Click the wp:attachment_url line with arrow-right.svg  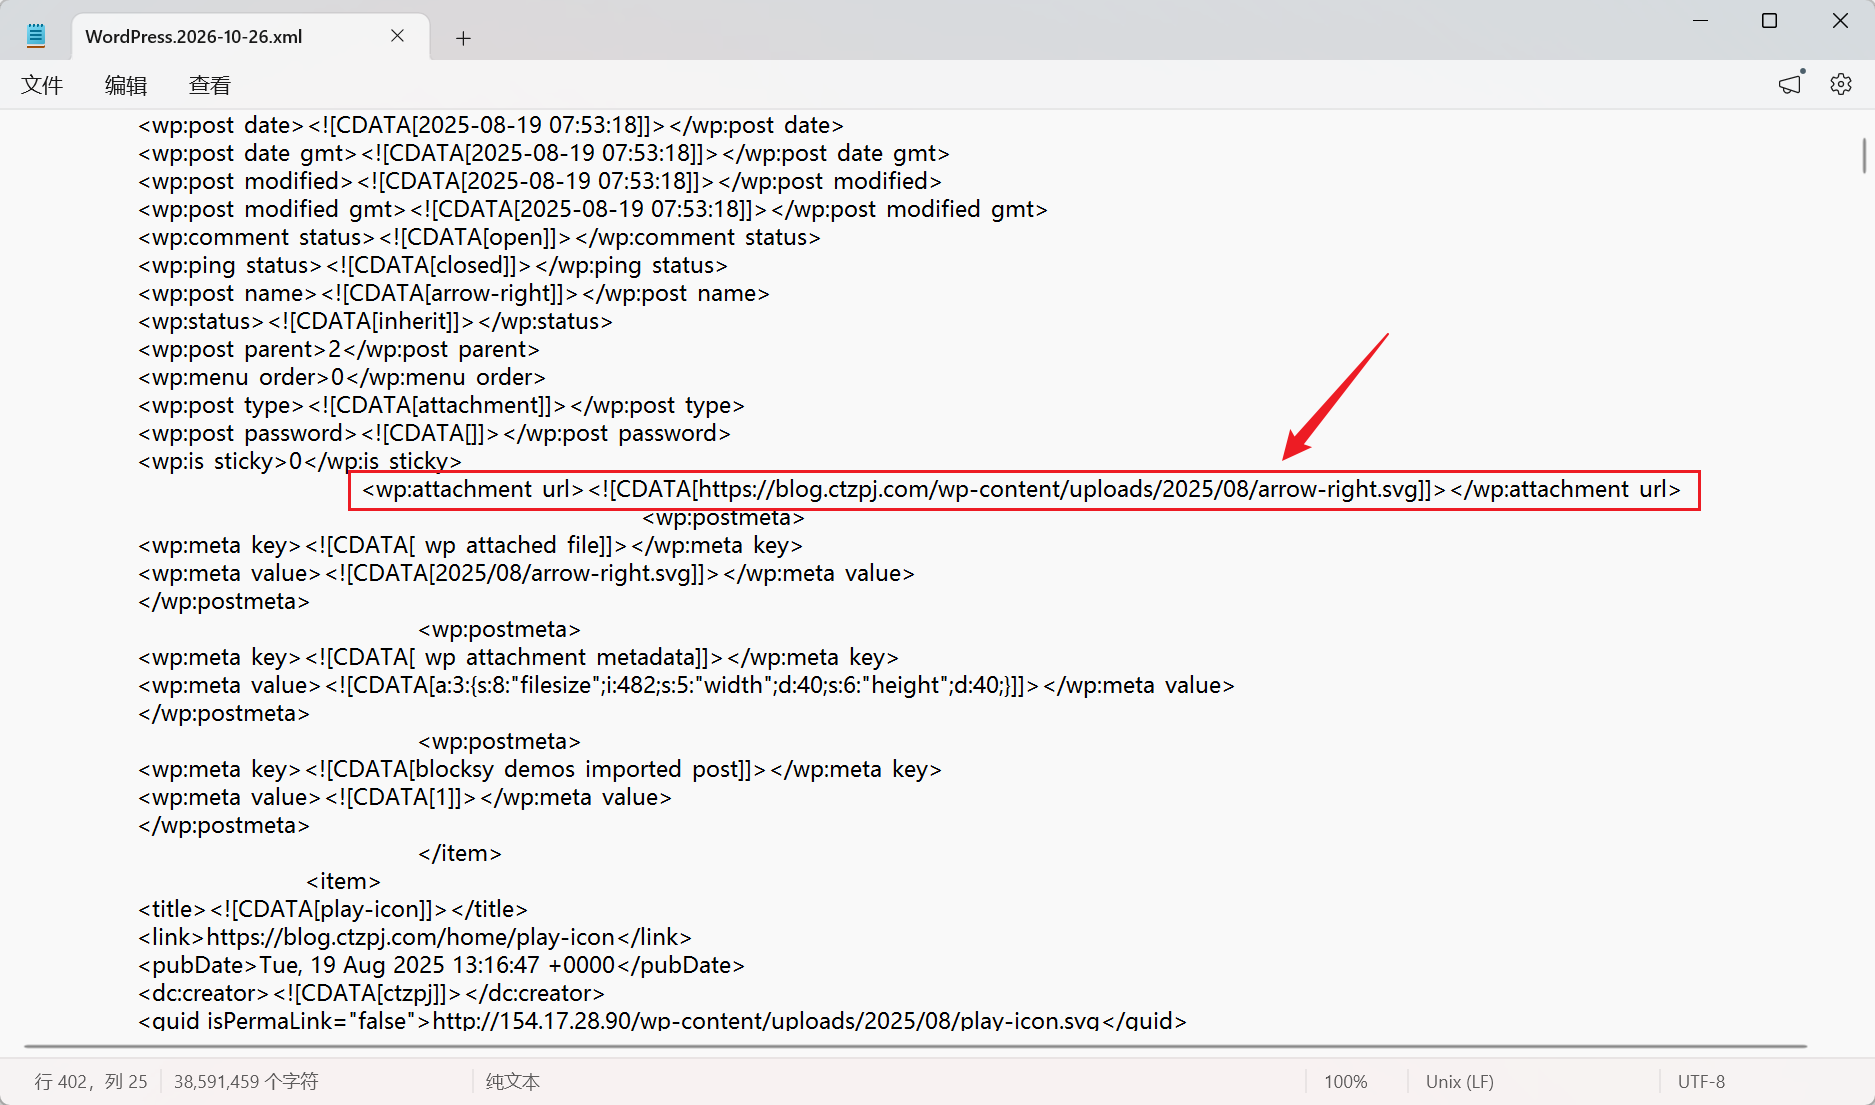click(1021, 489)
